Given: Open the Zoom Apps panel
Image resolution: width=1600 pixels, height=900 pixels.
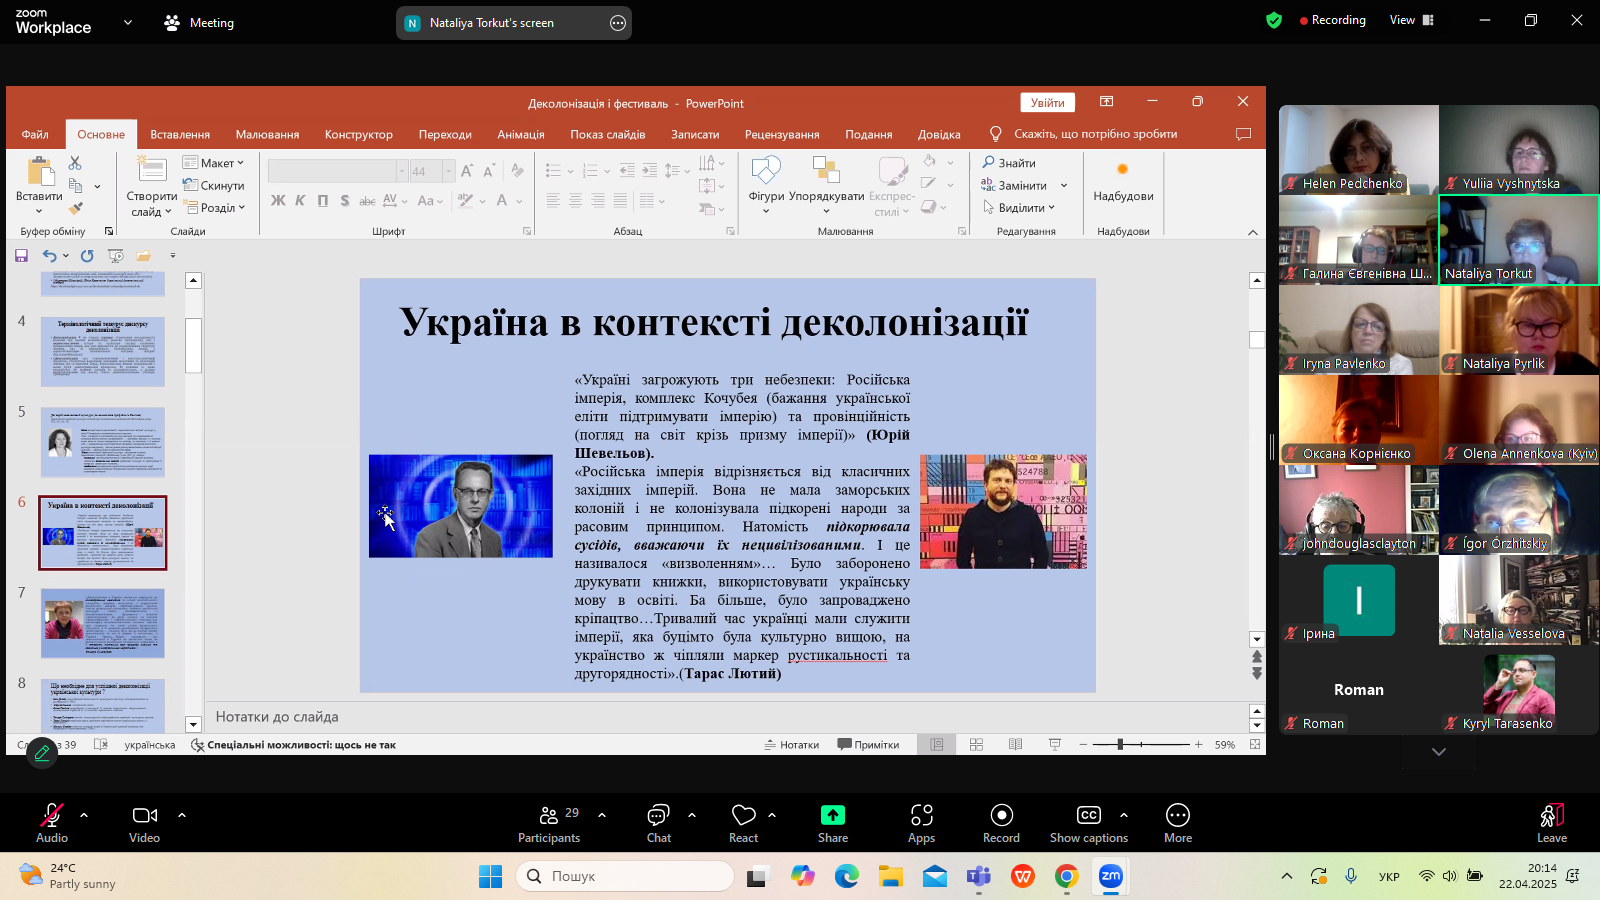Looking at the screenshot, I should (x=921, y=823).
